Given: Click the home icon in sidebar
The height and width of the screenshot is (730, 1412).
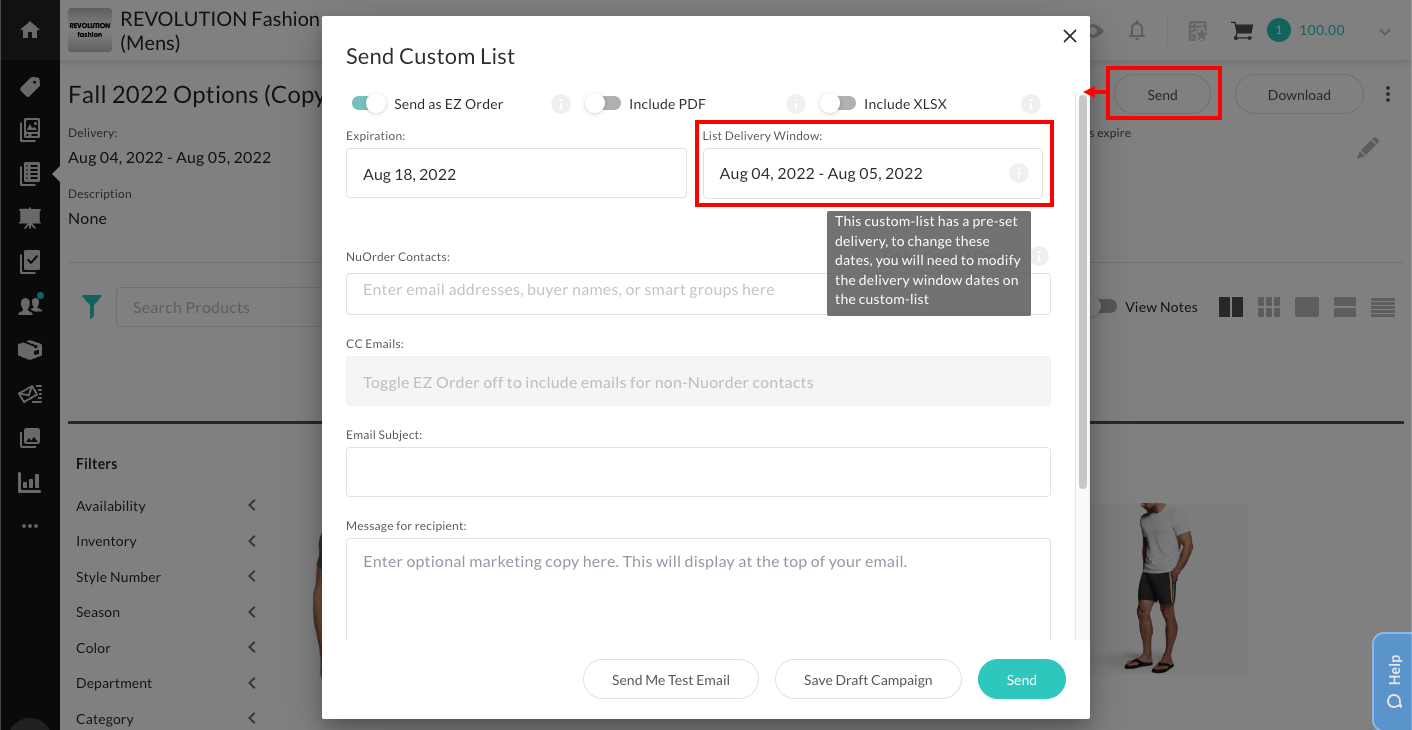Looking at the screenshot, I should [x=30, y=30].
